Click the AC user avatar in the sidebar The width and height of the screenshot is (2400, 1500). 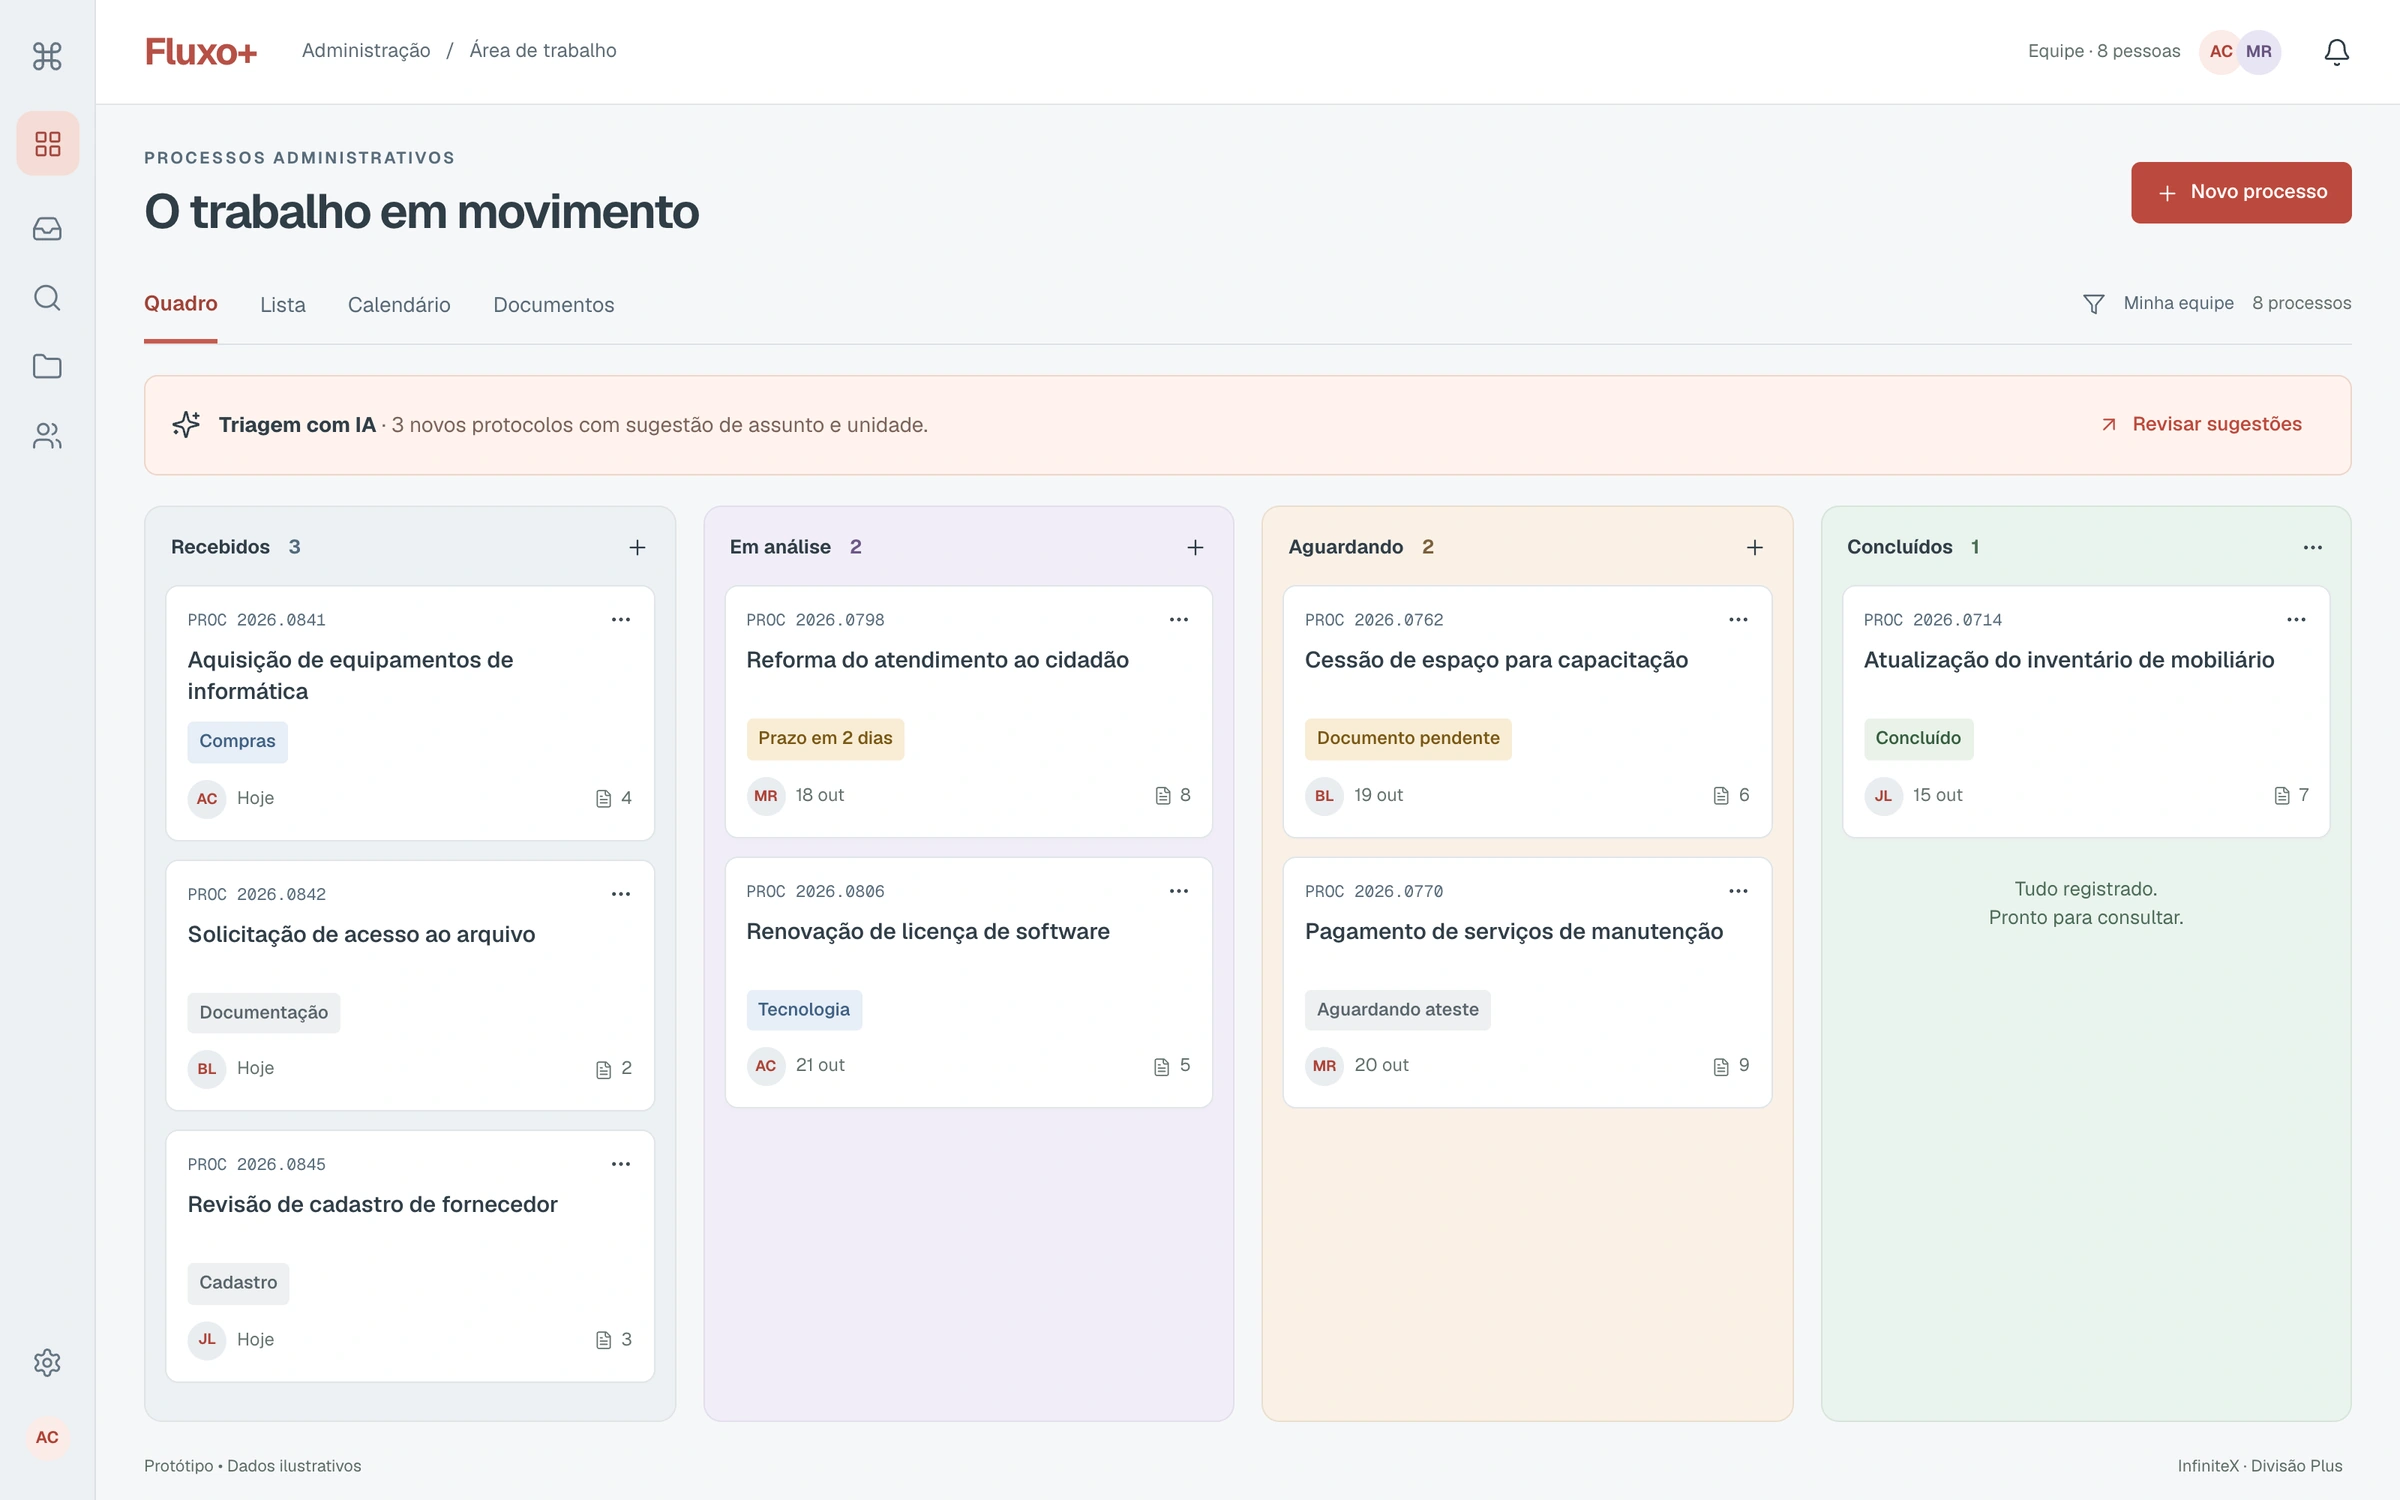click(47, 1437)
